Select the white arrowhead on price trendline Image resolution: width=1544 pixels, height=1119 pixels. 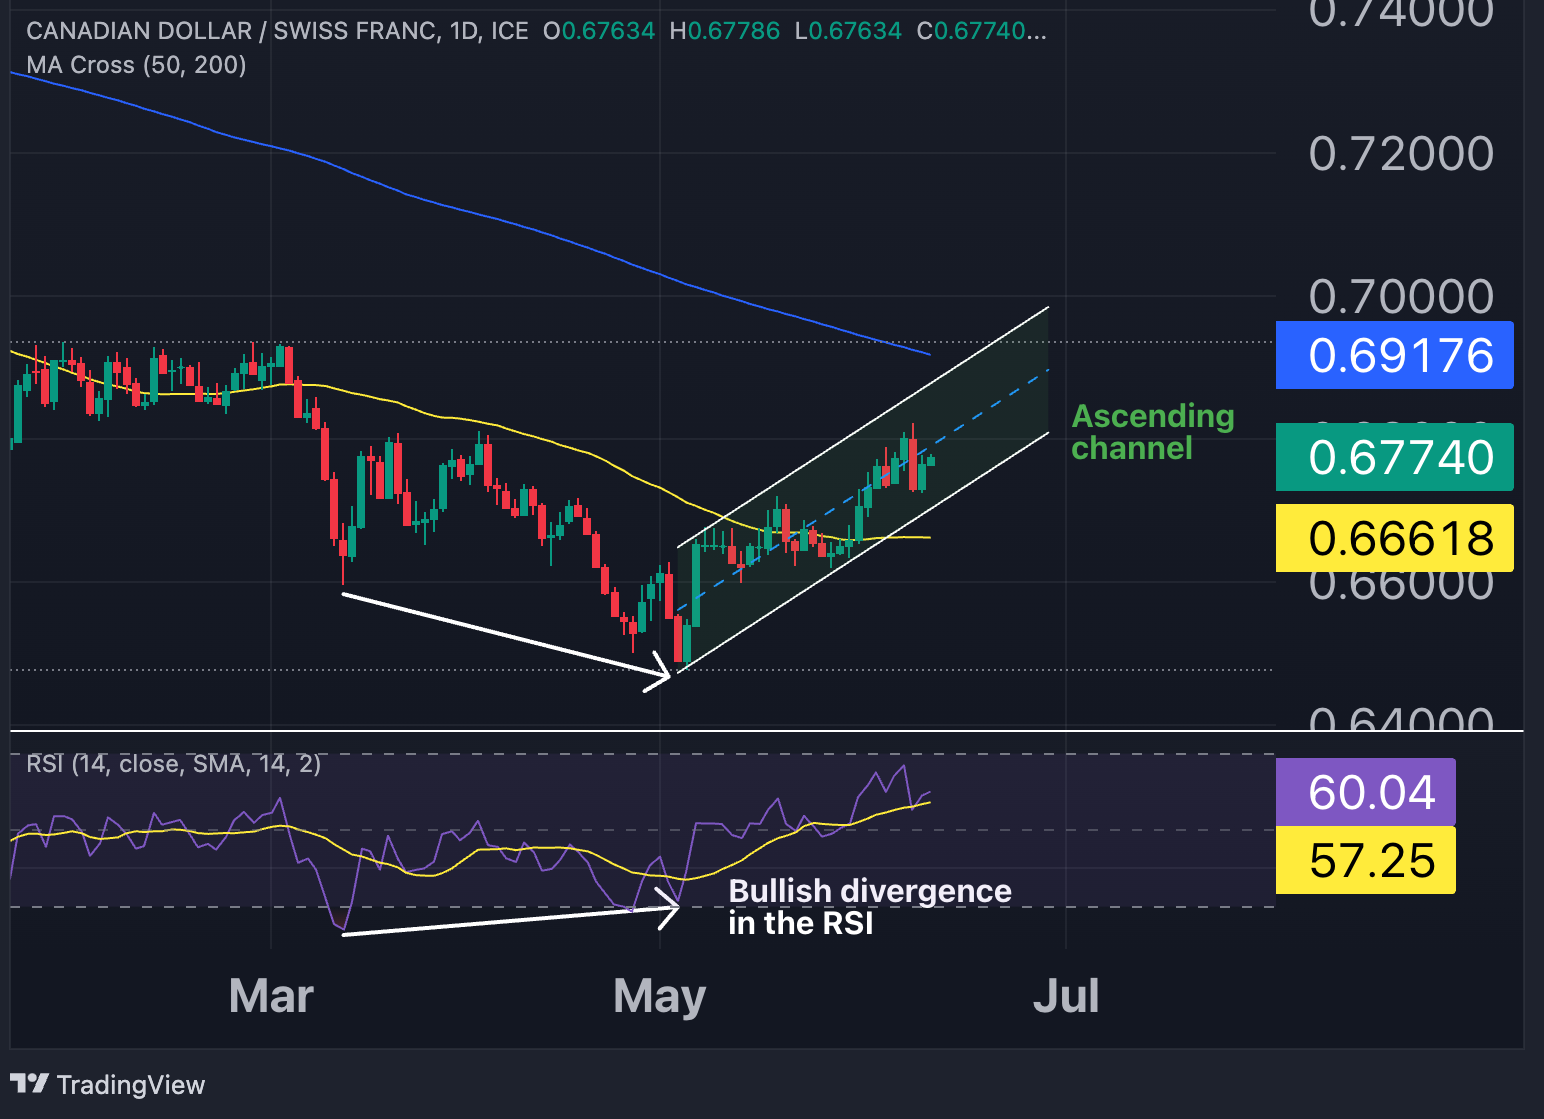658,670
